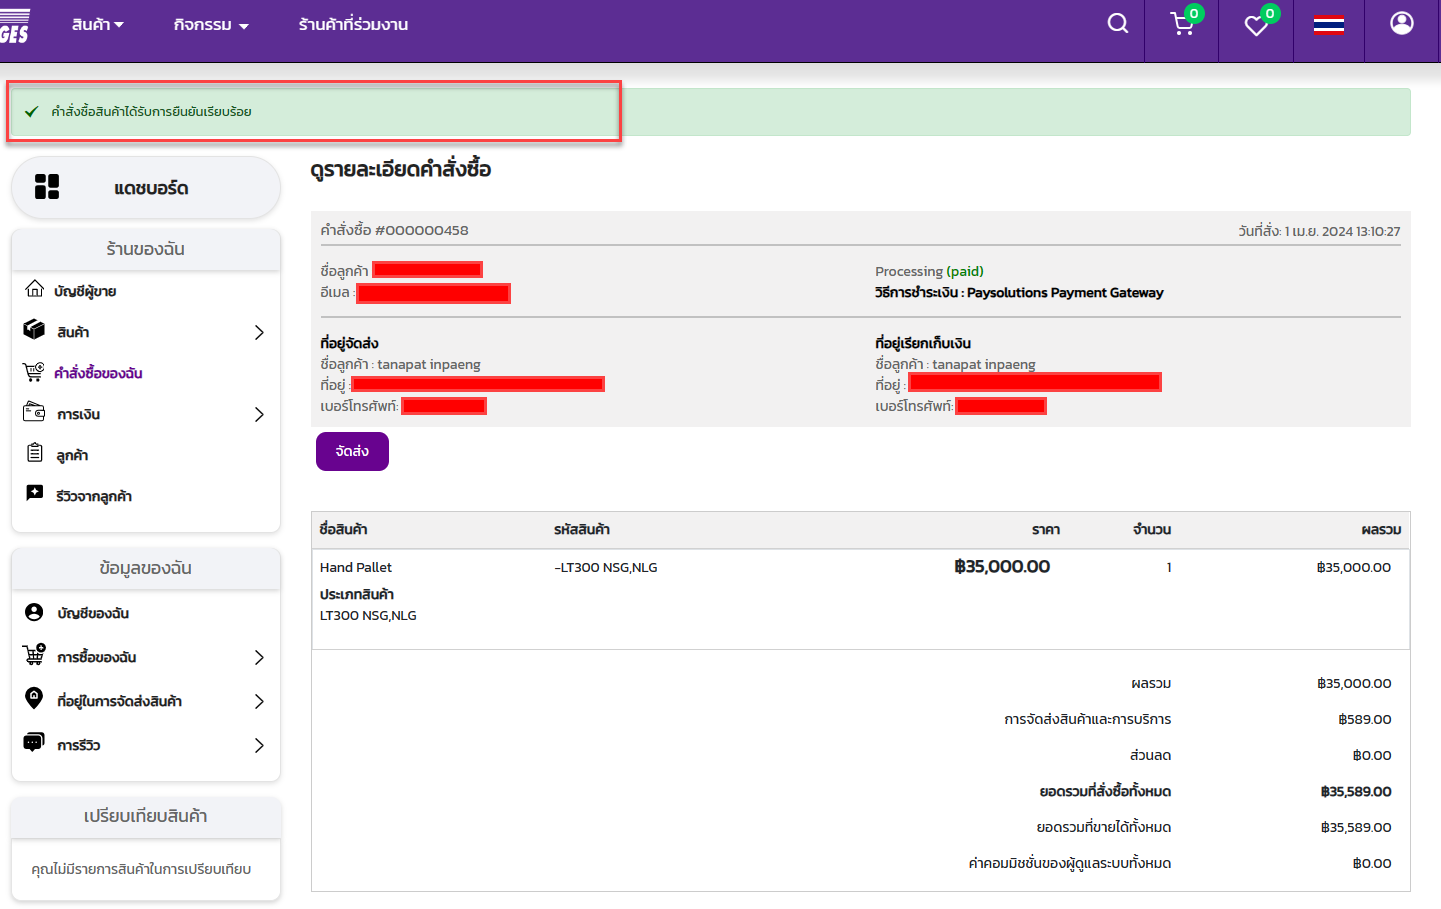Open the wishlist heart icon

point(1256,26)
